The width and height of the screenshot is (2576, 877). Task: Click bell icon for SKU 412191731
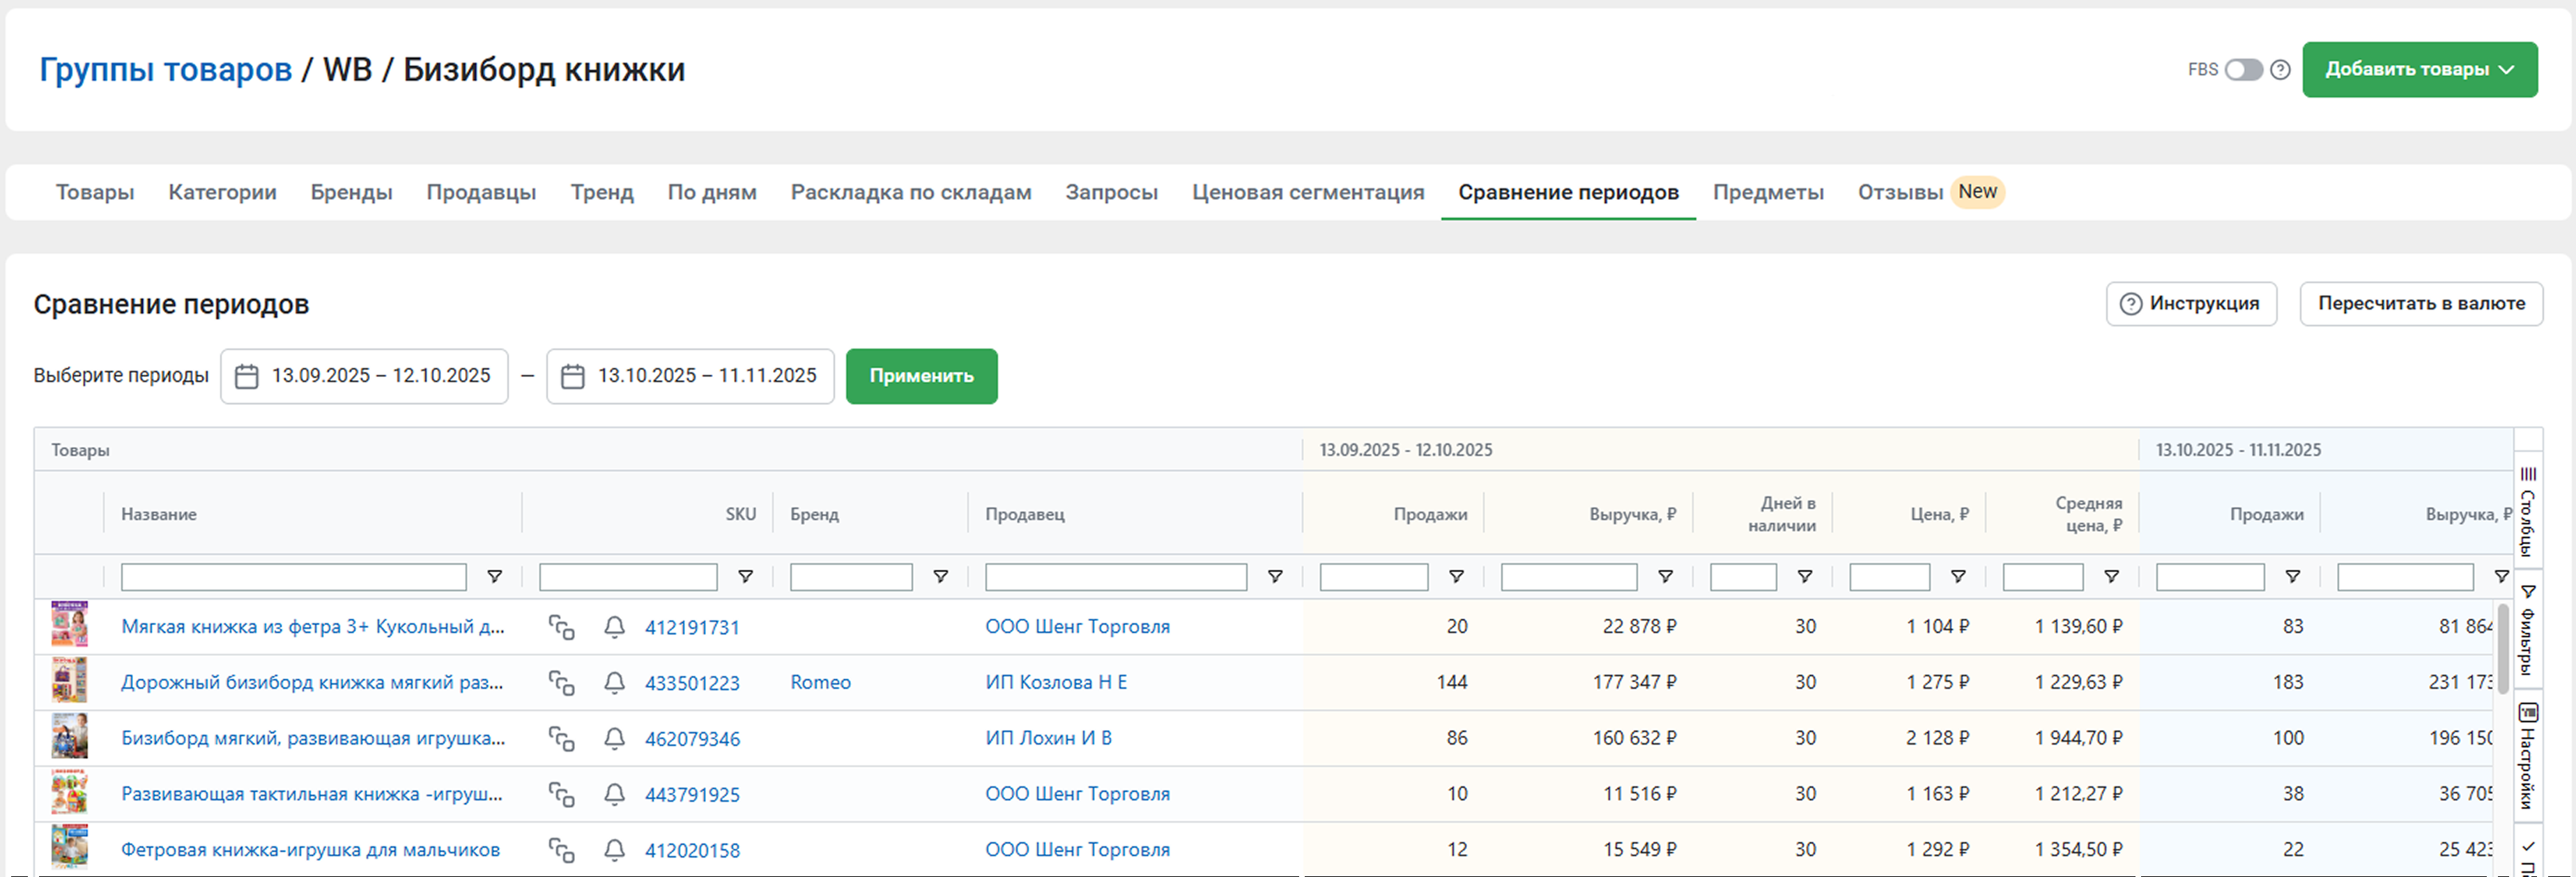pyautogui.click(x=614, y=627)
